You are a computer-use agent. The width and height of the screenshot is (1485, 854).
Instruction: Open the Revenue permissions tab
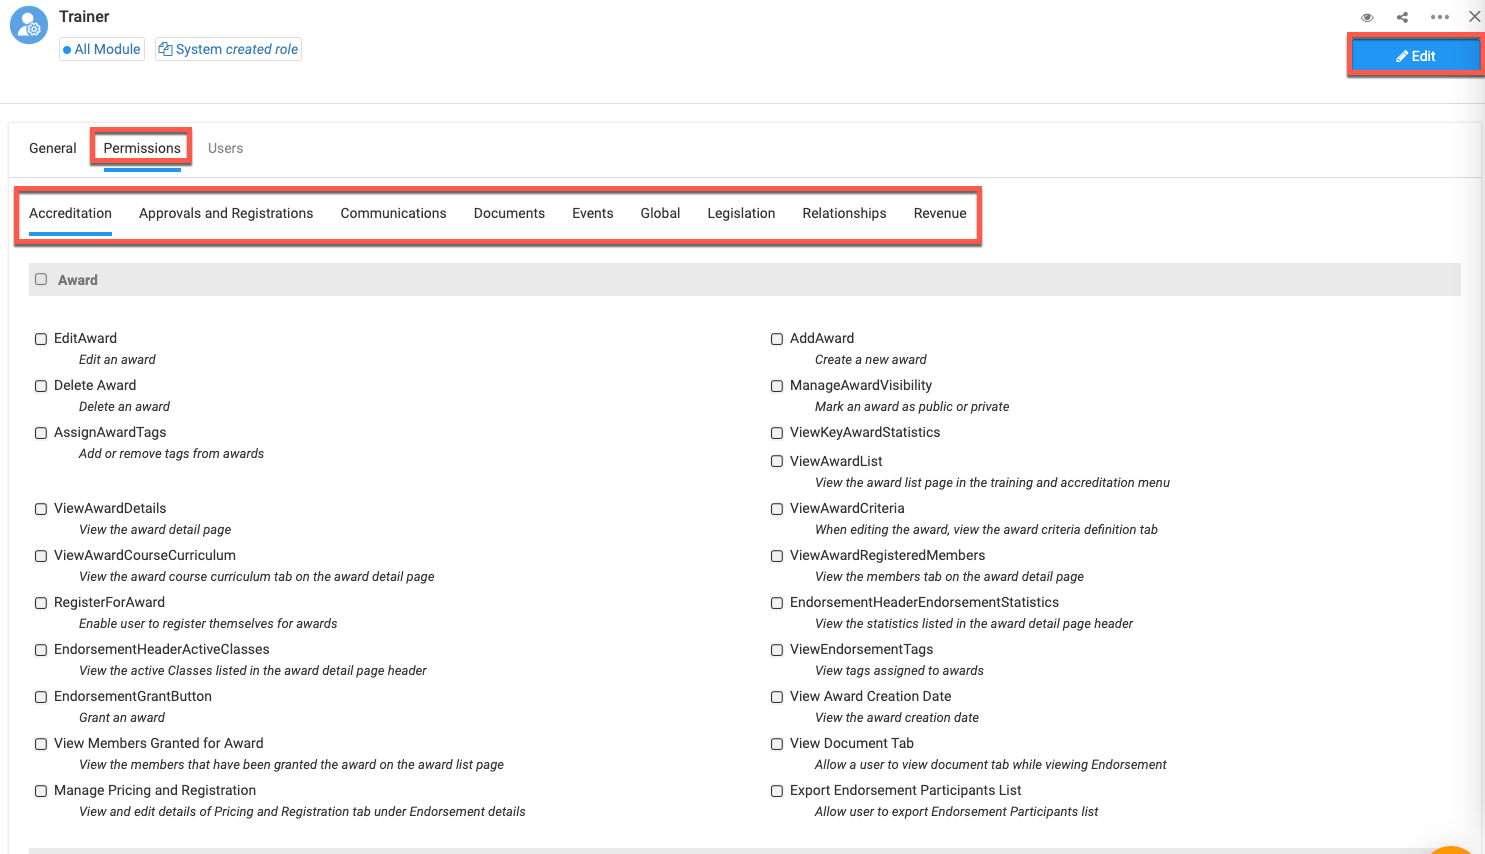tap(939, 213)
